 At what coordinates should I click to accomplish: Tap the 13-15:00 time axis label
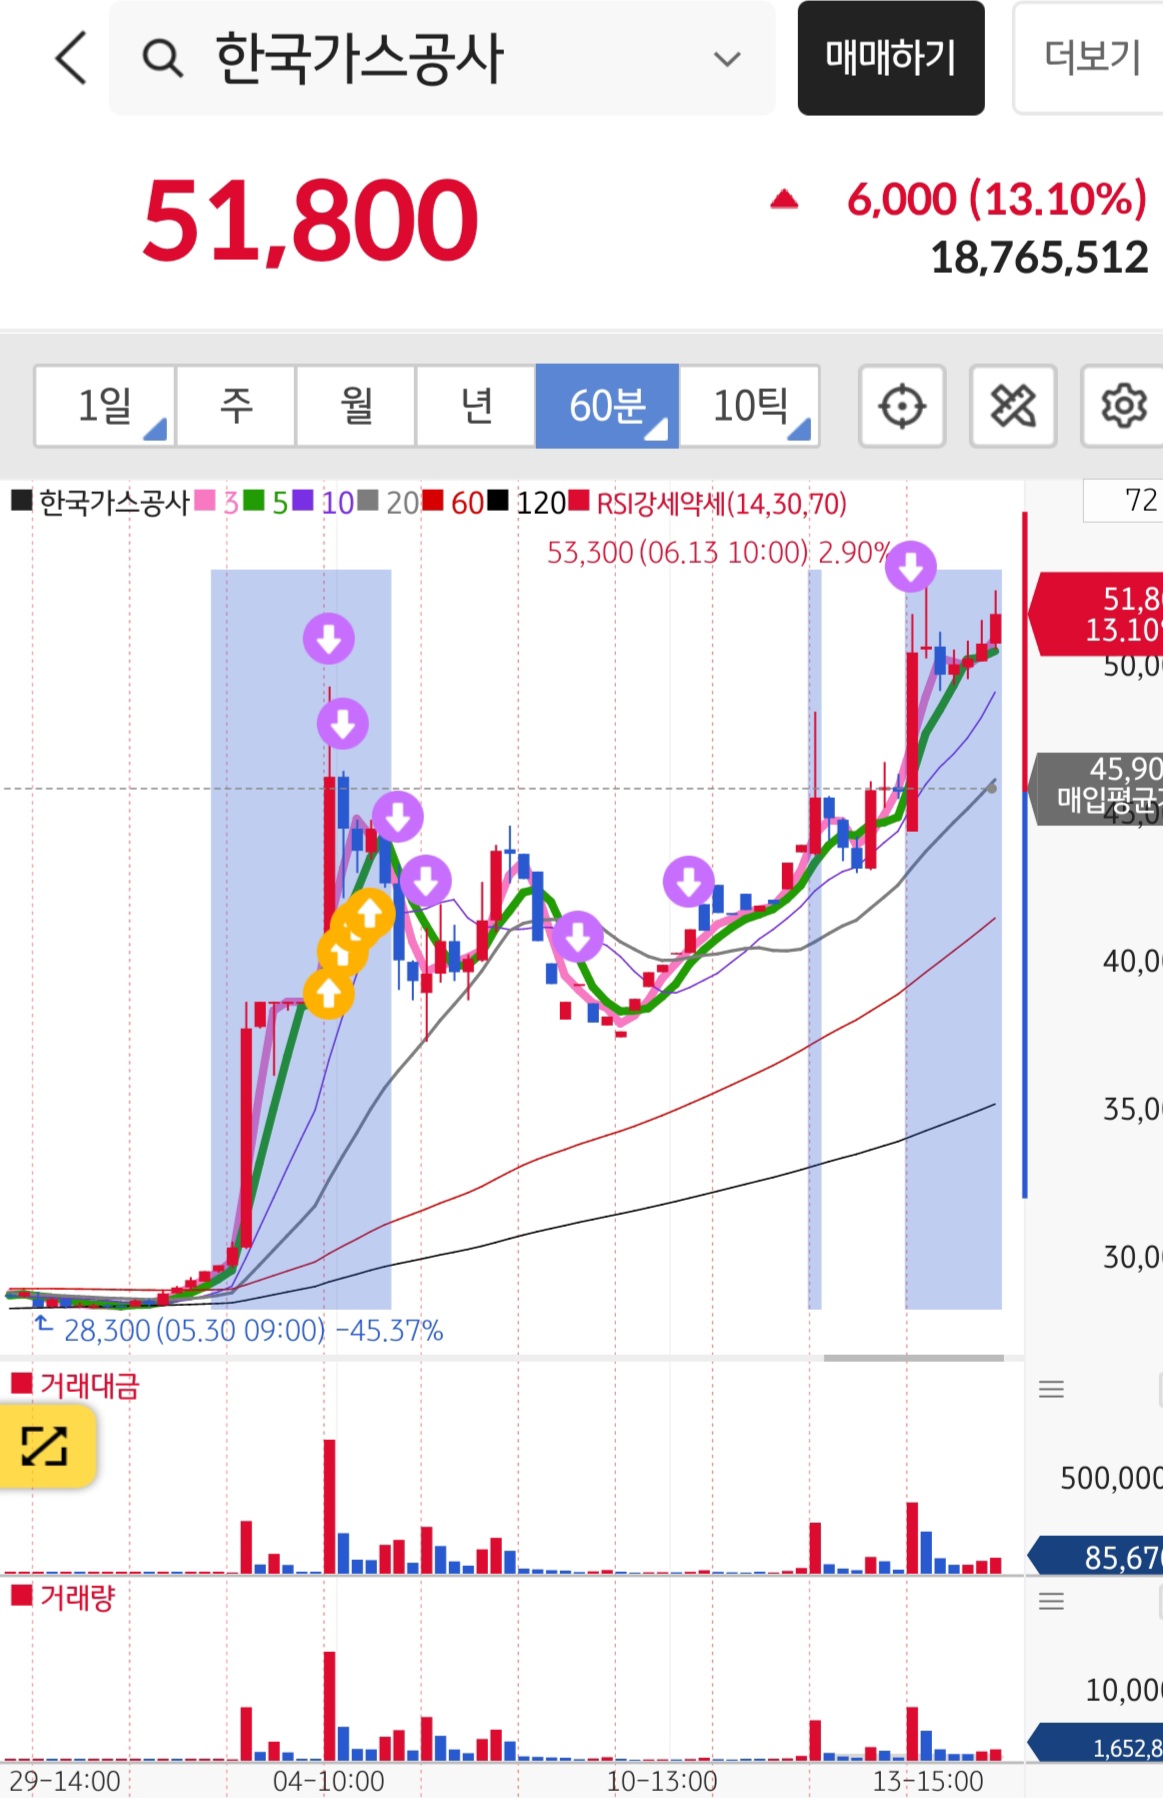[x=928, y=1781]
